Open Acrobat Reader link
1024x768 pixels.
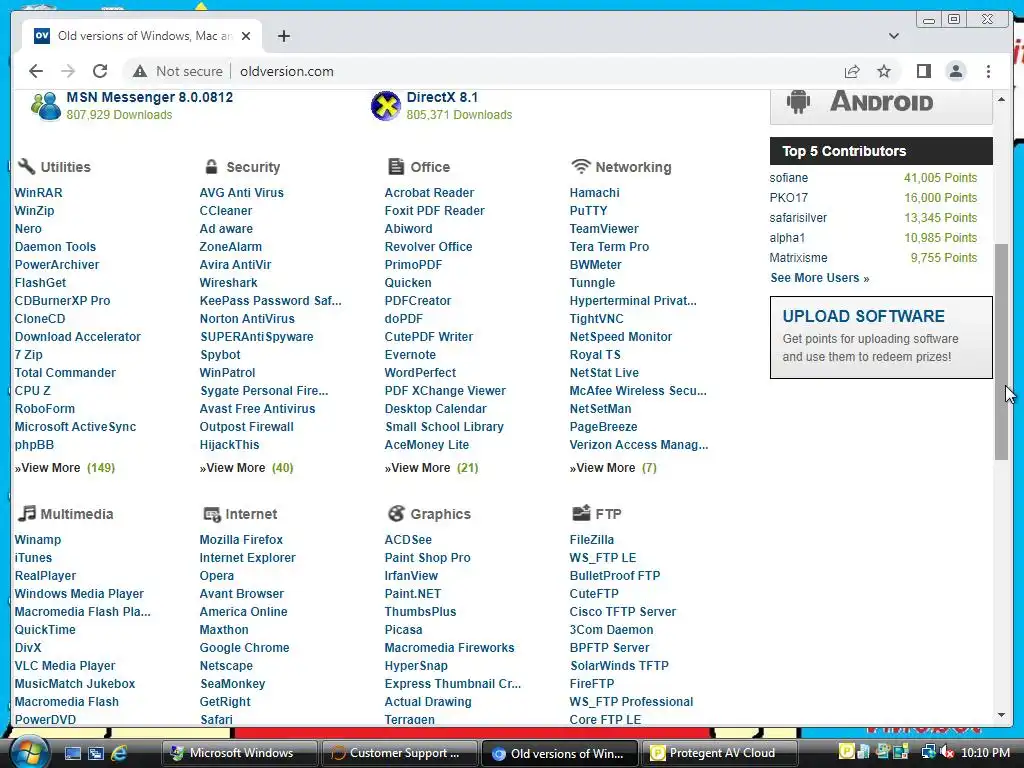[429, 193]
